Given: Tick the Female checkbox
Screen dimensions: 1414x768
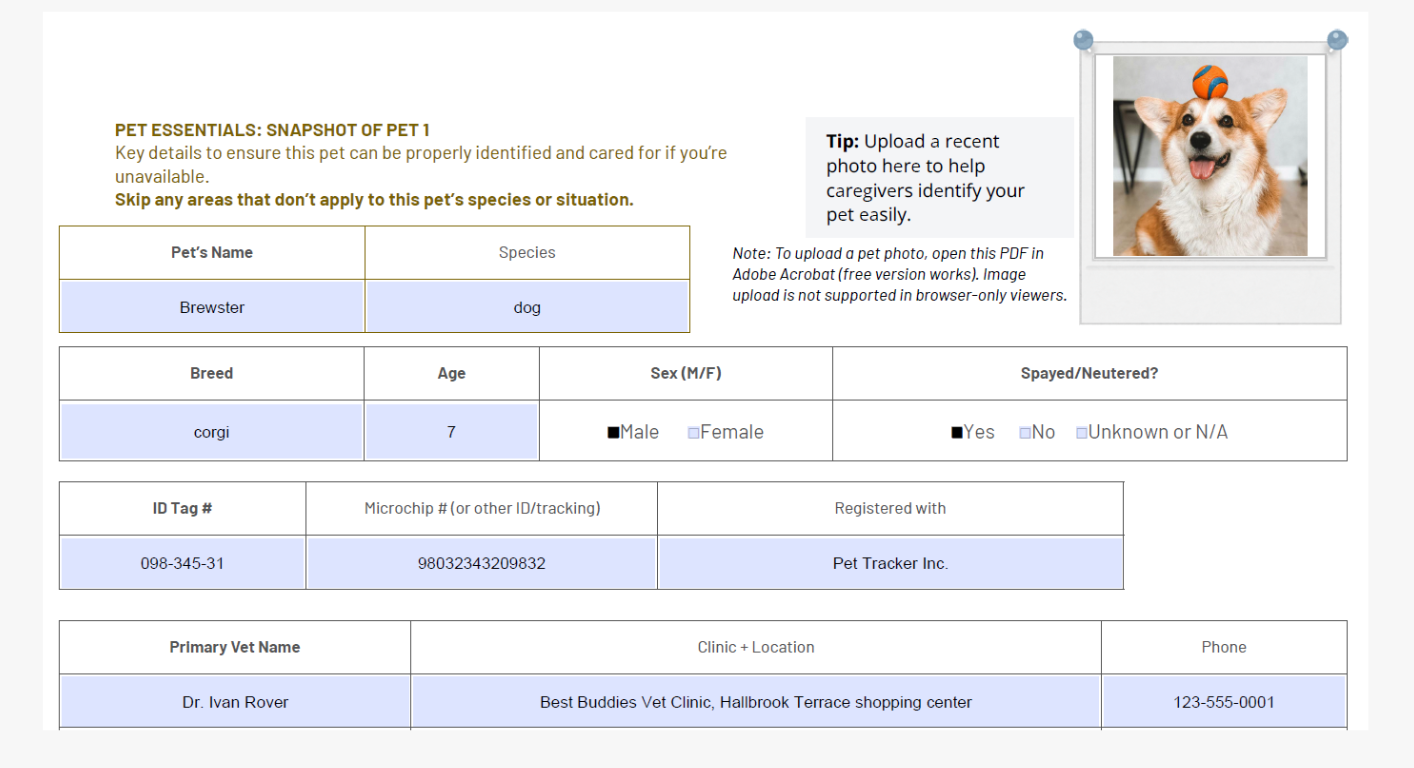Looking at the screenshot, I should [693, 433].
